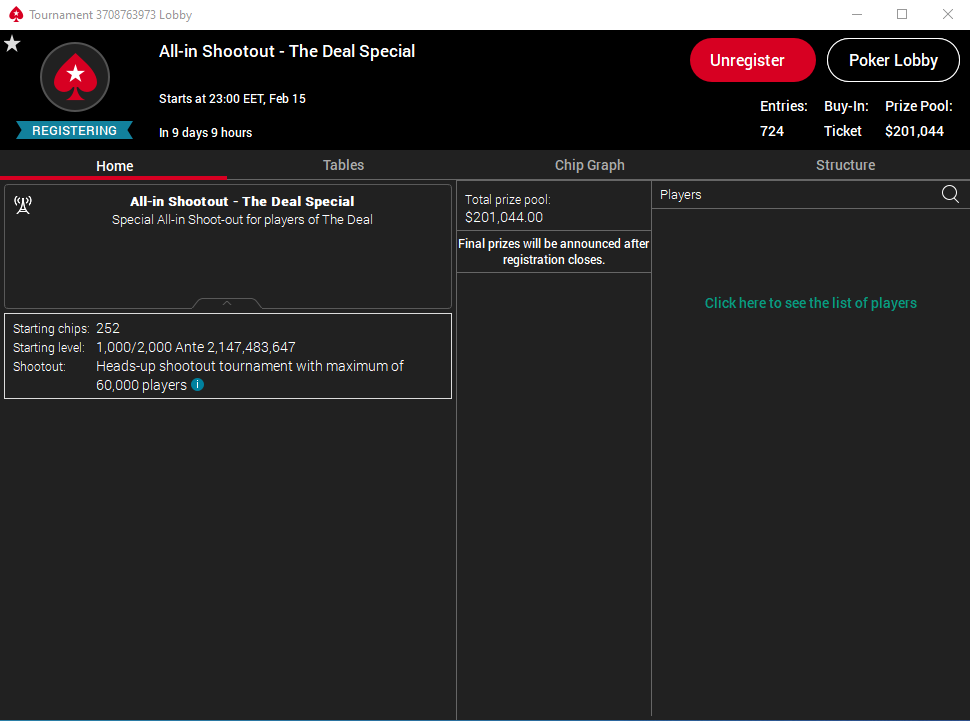
Task: Select the 'Starts at 23:00 EET, Feb 15' text
Action: [x=232, y=99]
